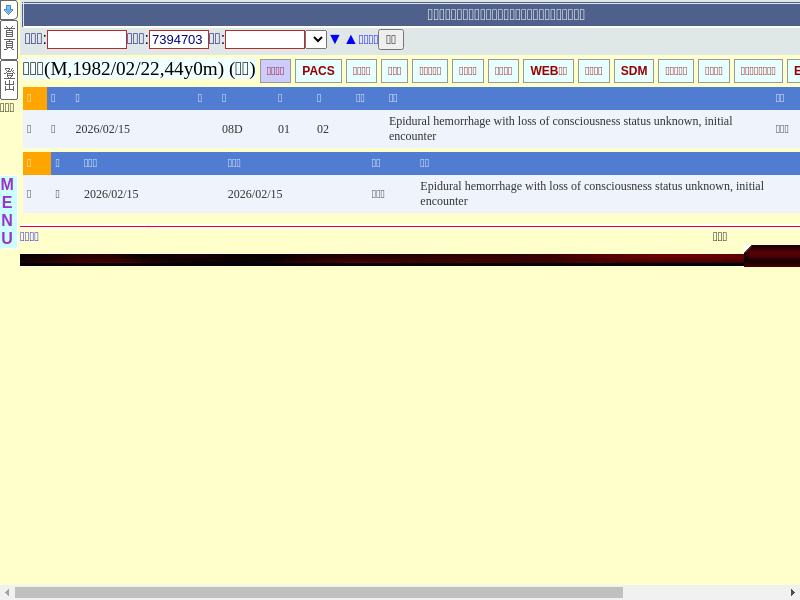The width and height of the screenshot is (800, 600).
Task: Click the orange header cell of first table
Action: coord(34,98)
